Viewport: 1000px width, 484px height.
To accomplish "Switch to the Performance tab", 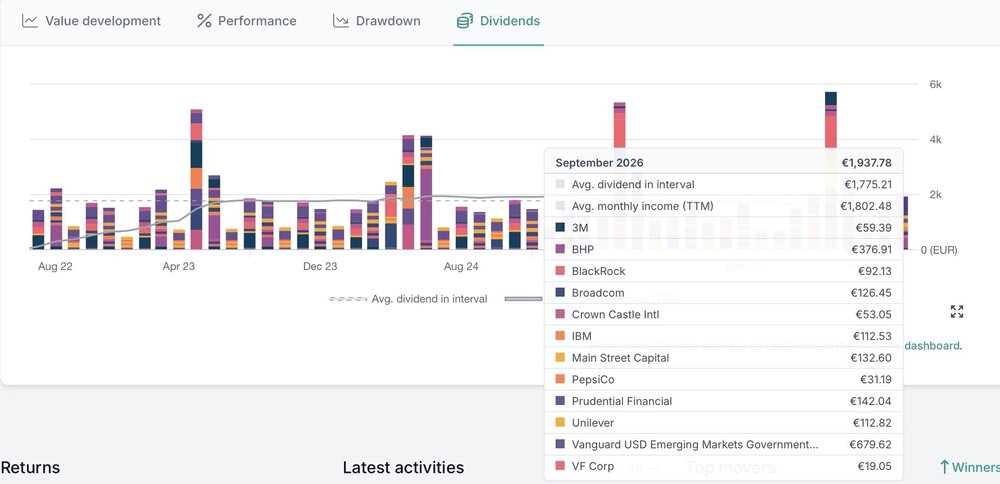I will [x=246, y=21].
